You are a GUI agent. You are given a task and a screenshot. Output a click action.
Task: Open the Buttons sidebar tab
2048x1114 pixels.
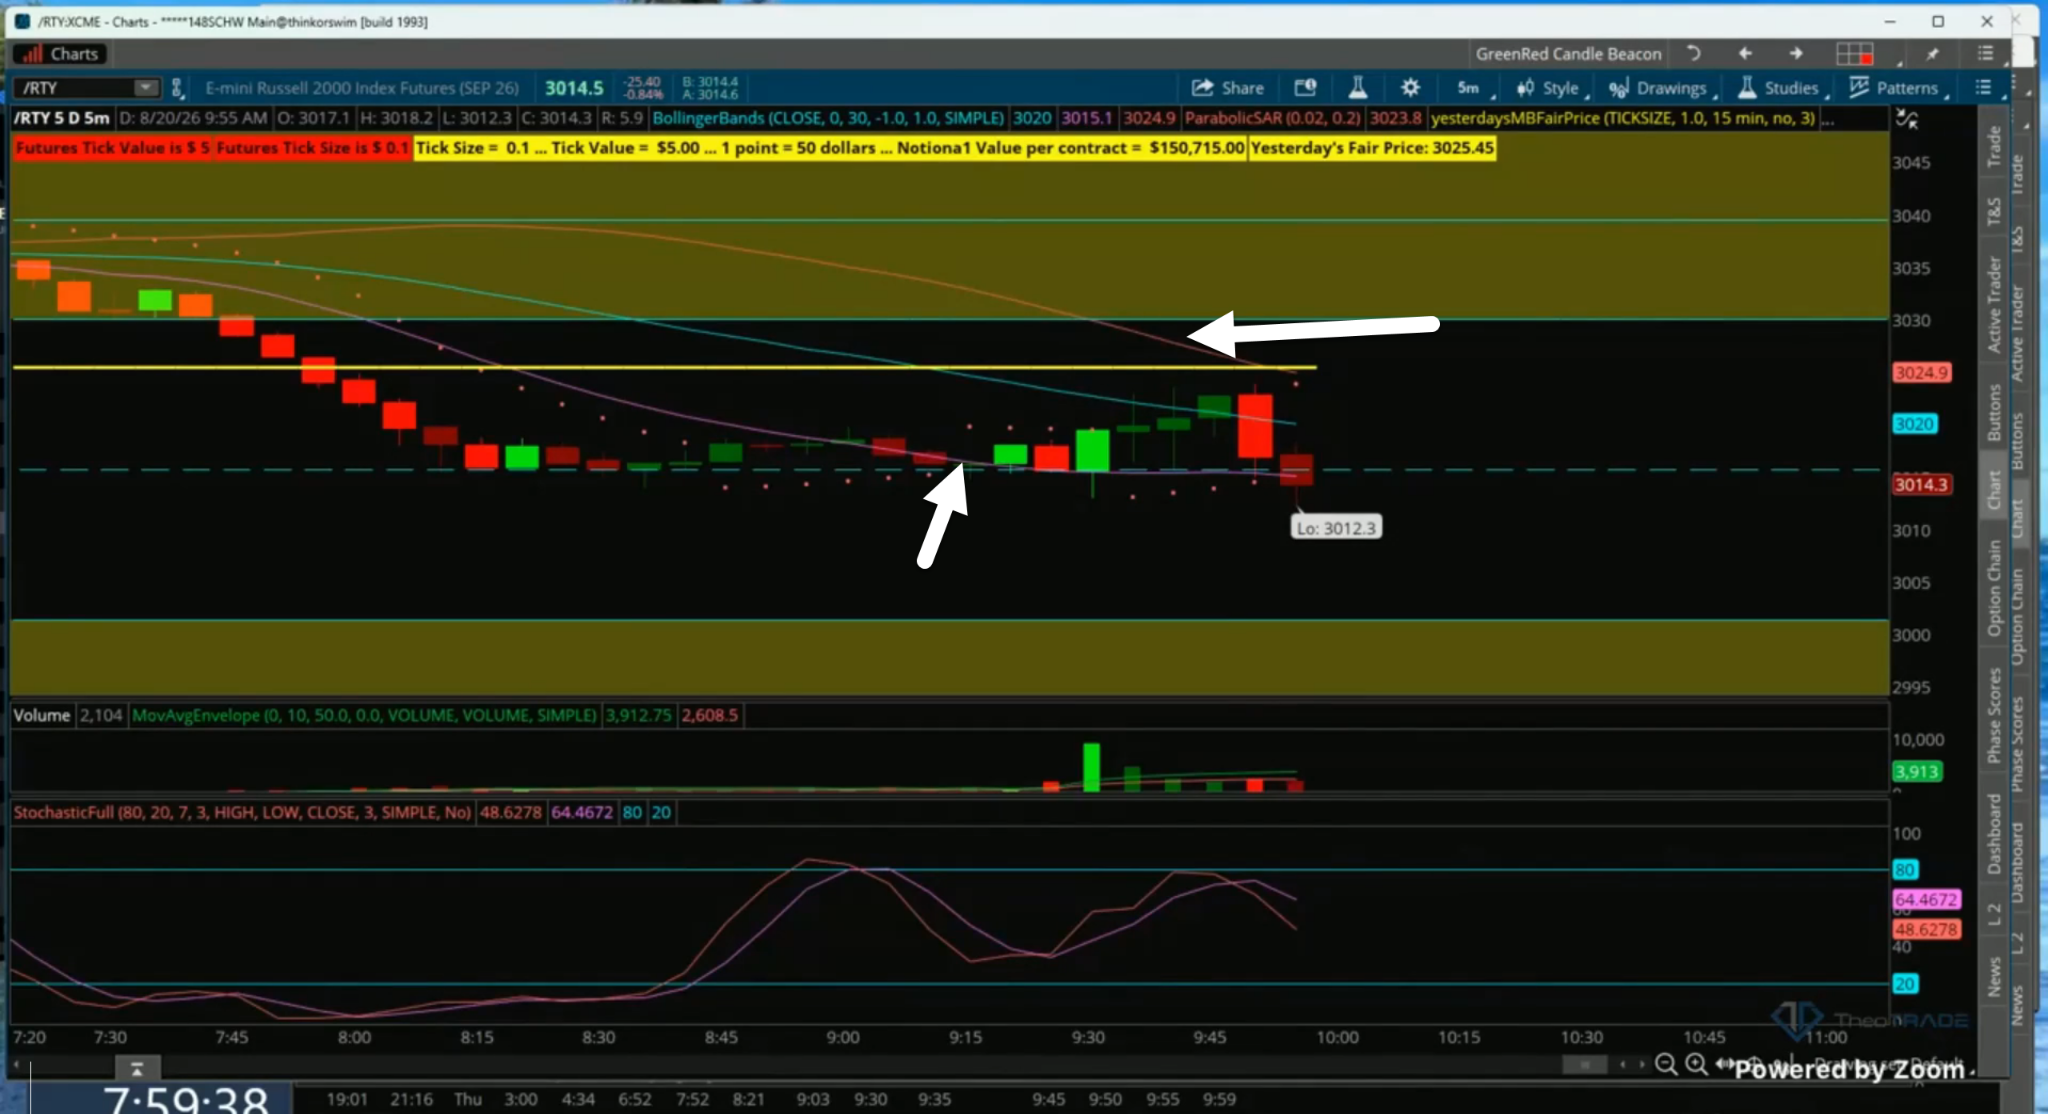(x=1994, y=413)
